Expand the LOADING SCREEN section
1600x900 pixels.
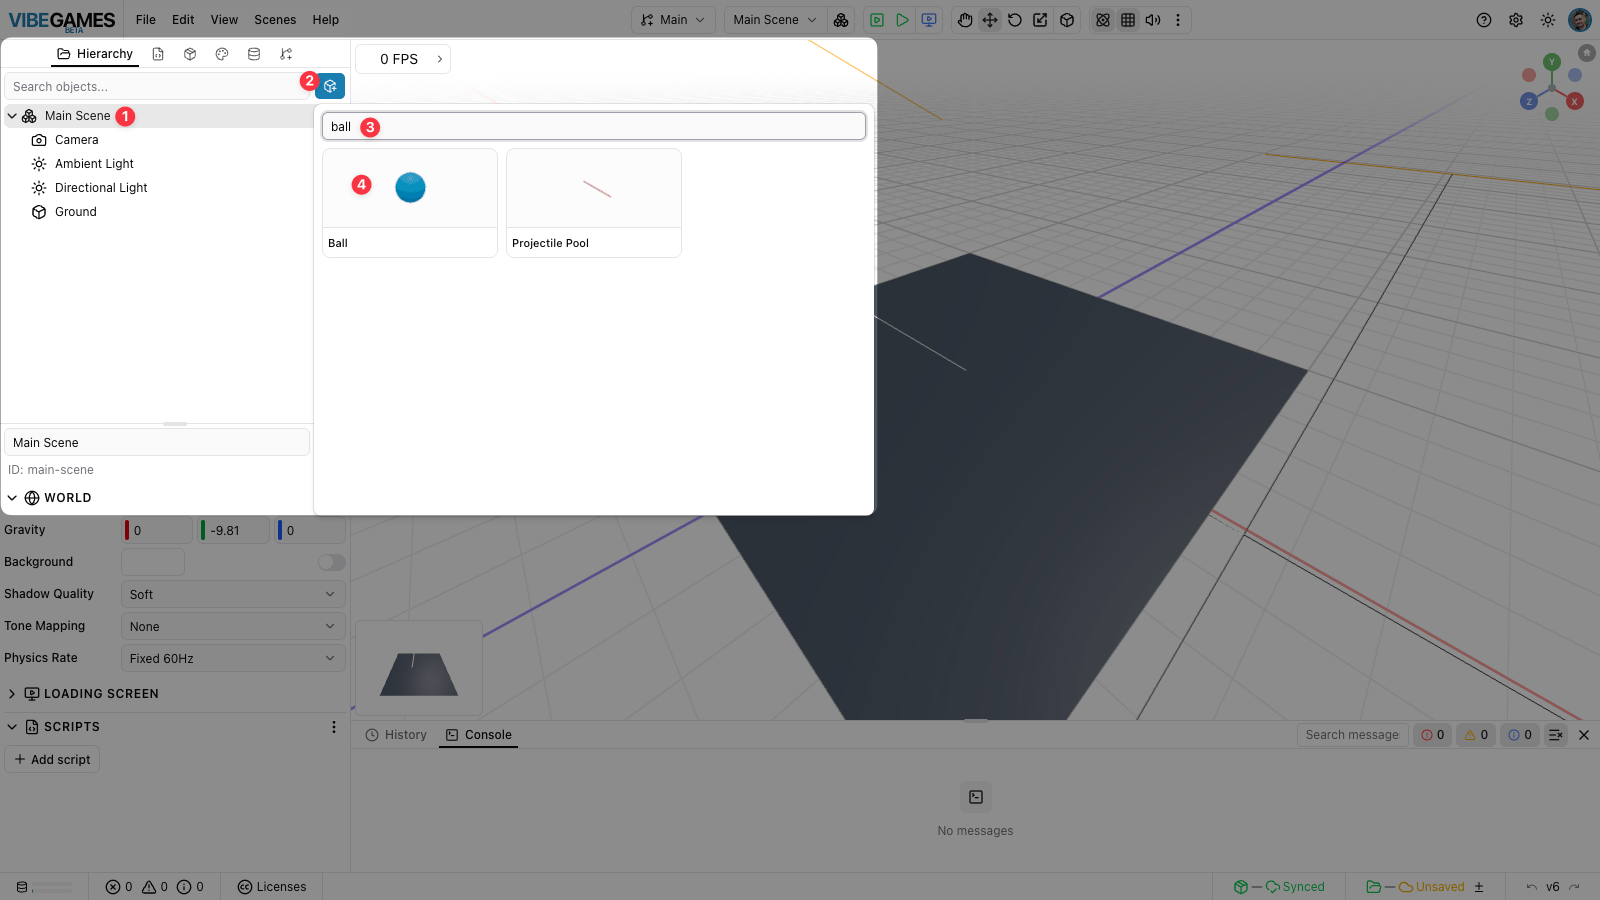click(x=12, y=694)
